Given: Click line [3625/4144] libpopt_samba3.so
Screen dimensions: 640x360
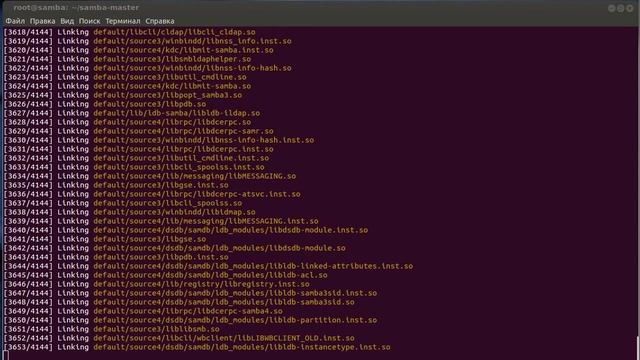Looking at the screenshot, I should (x=122, y=95).
